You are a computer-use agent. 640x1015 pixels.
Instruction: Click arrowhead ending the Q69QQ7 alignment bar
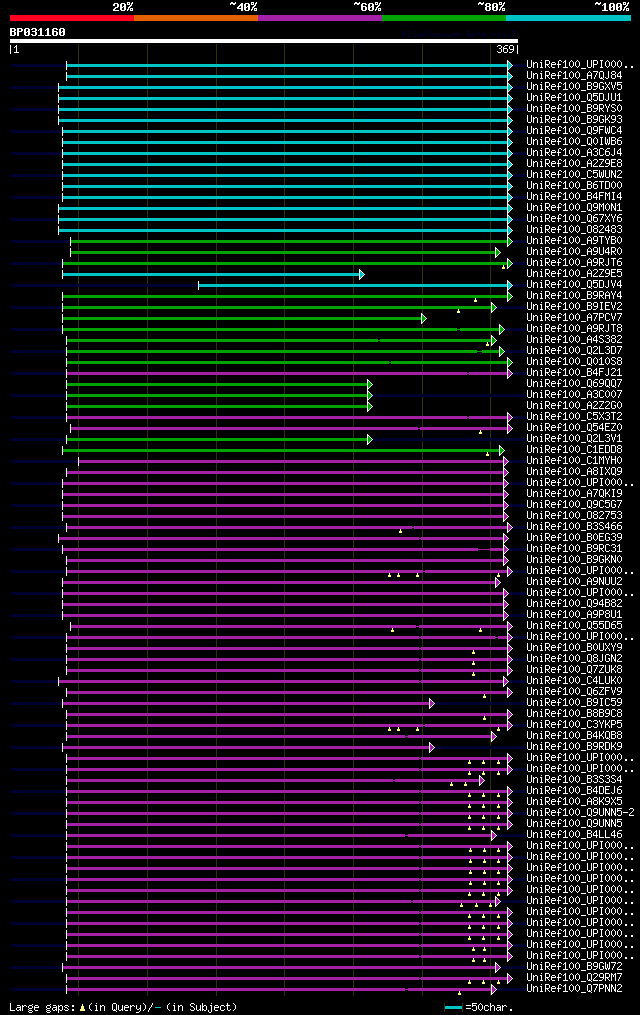click(x=370, y=385)
